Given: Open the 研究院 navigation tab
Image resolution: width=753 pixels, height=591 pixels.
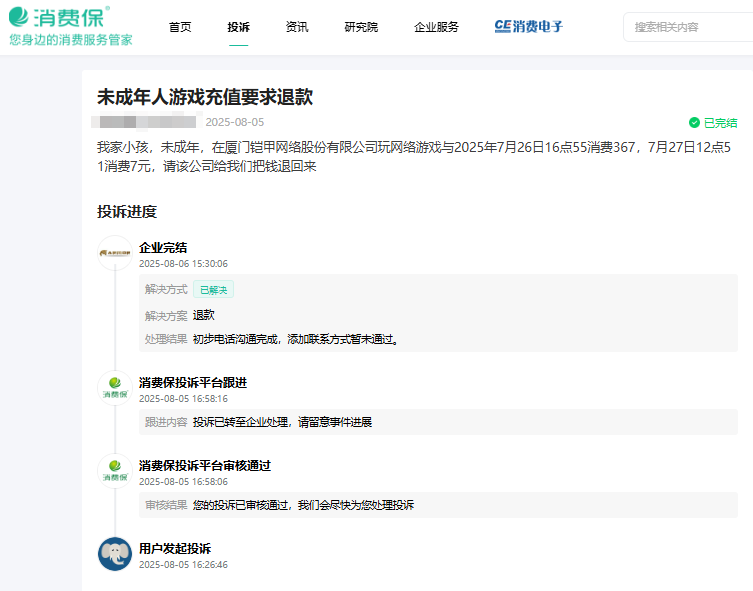Looking at the screenshot, I should (x=361, y=27).
